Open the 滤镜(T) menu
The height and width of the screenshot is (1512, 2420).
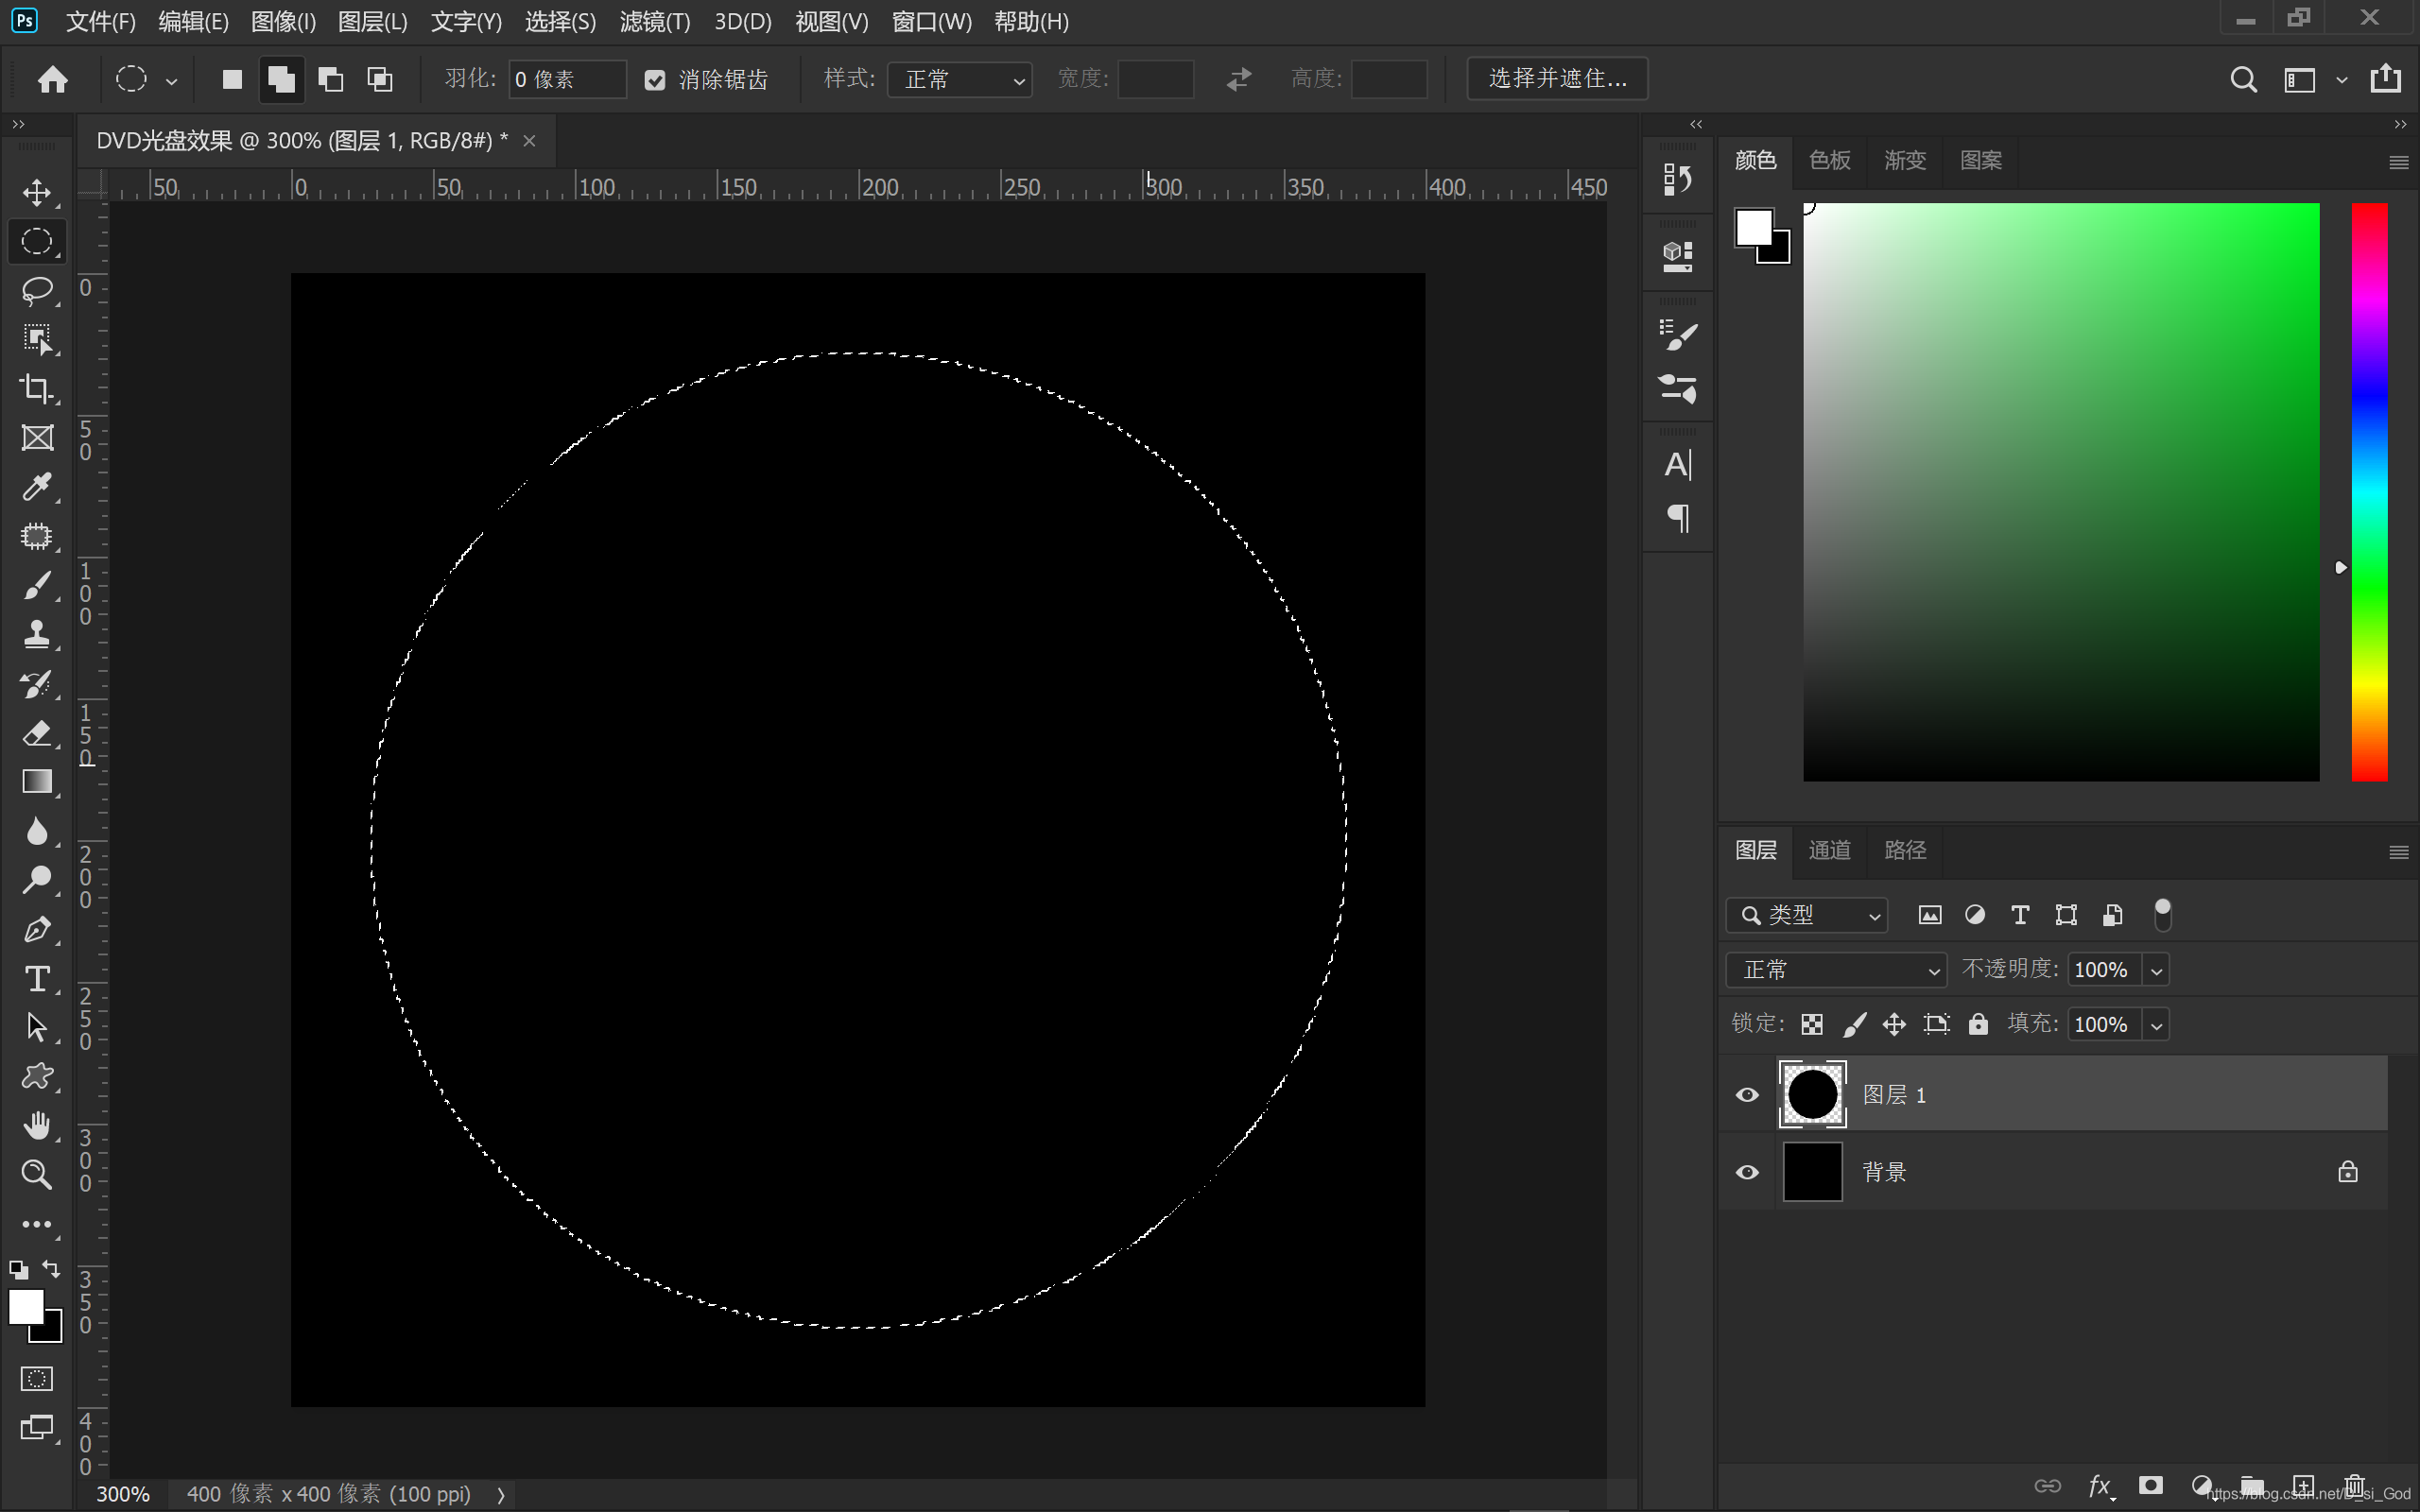coord(655,22)
